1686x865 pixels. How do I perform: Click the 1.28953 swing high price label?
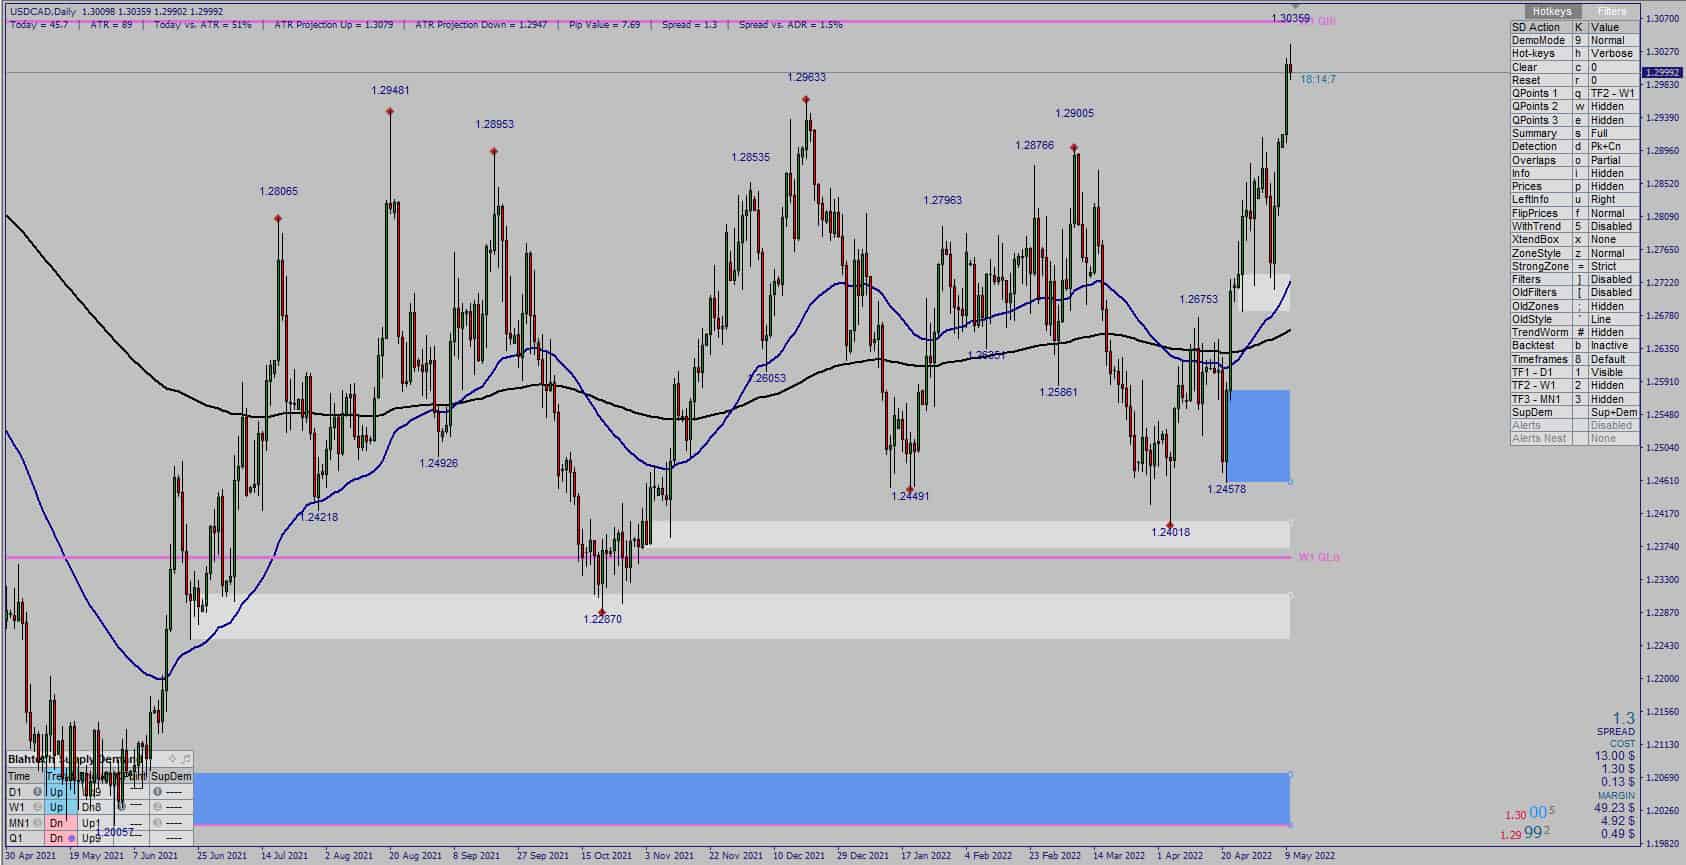point(494,124)
